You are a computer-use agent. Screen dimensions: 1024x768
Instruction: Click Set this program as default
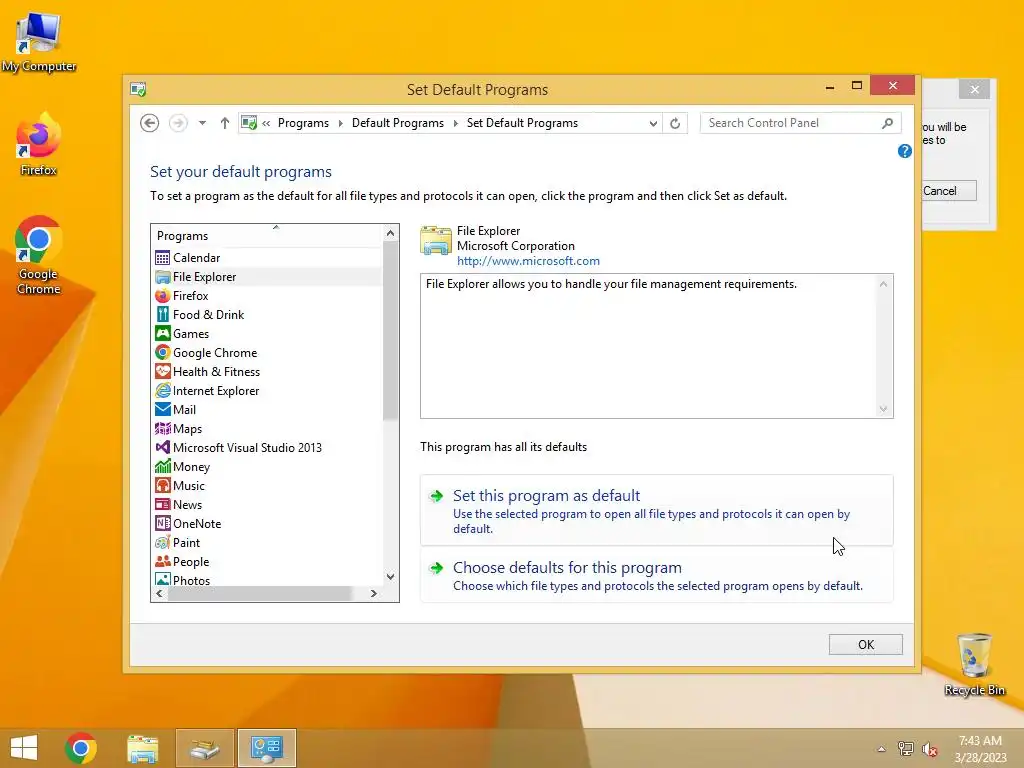[656, 511]
